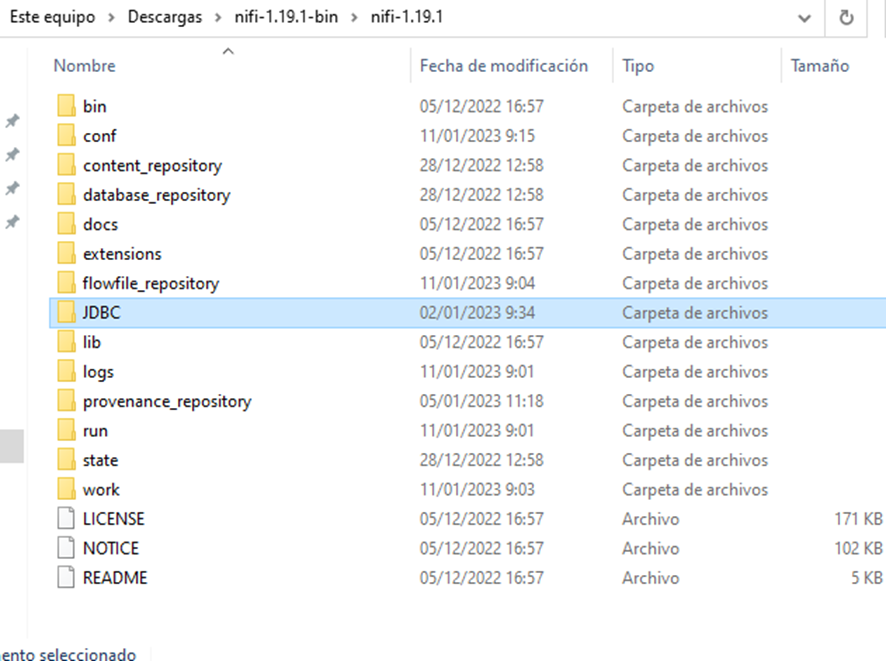Image resolution: width=886 pixels, height=661 pixels.
Task: Click the nifi-1.19.1 breadcrumb
Action: click(x=407, y=17)
